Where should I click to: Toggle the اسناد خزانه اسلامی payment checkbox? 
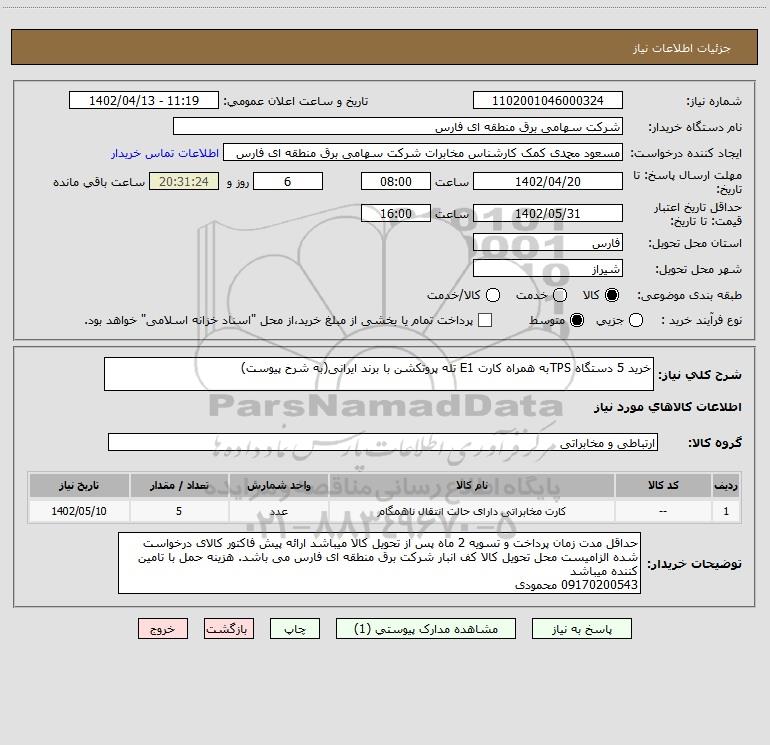pyautogui.click(x=485, y=320)
